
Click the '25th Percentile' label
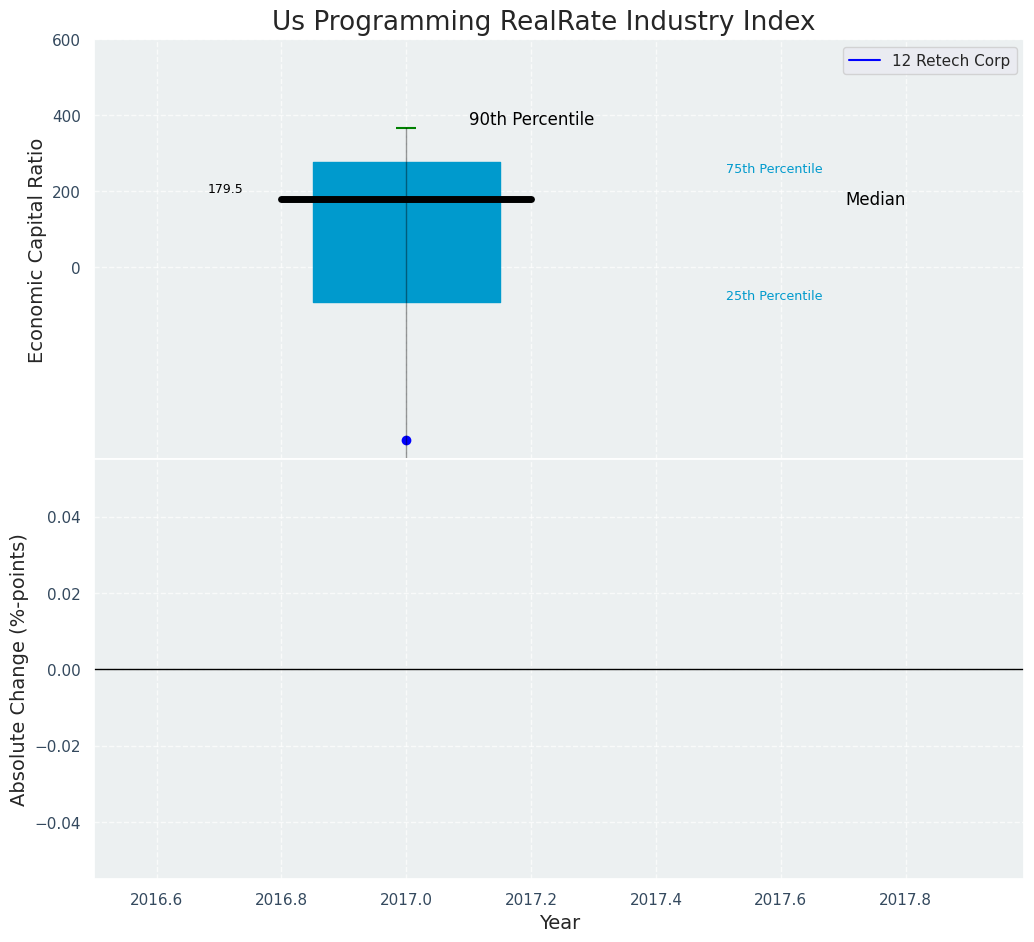[774, 296]
